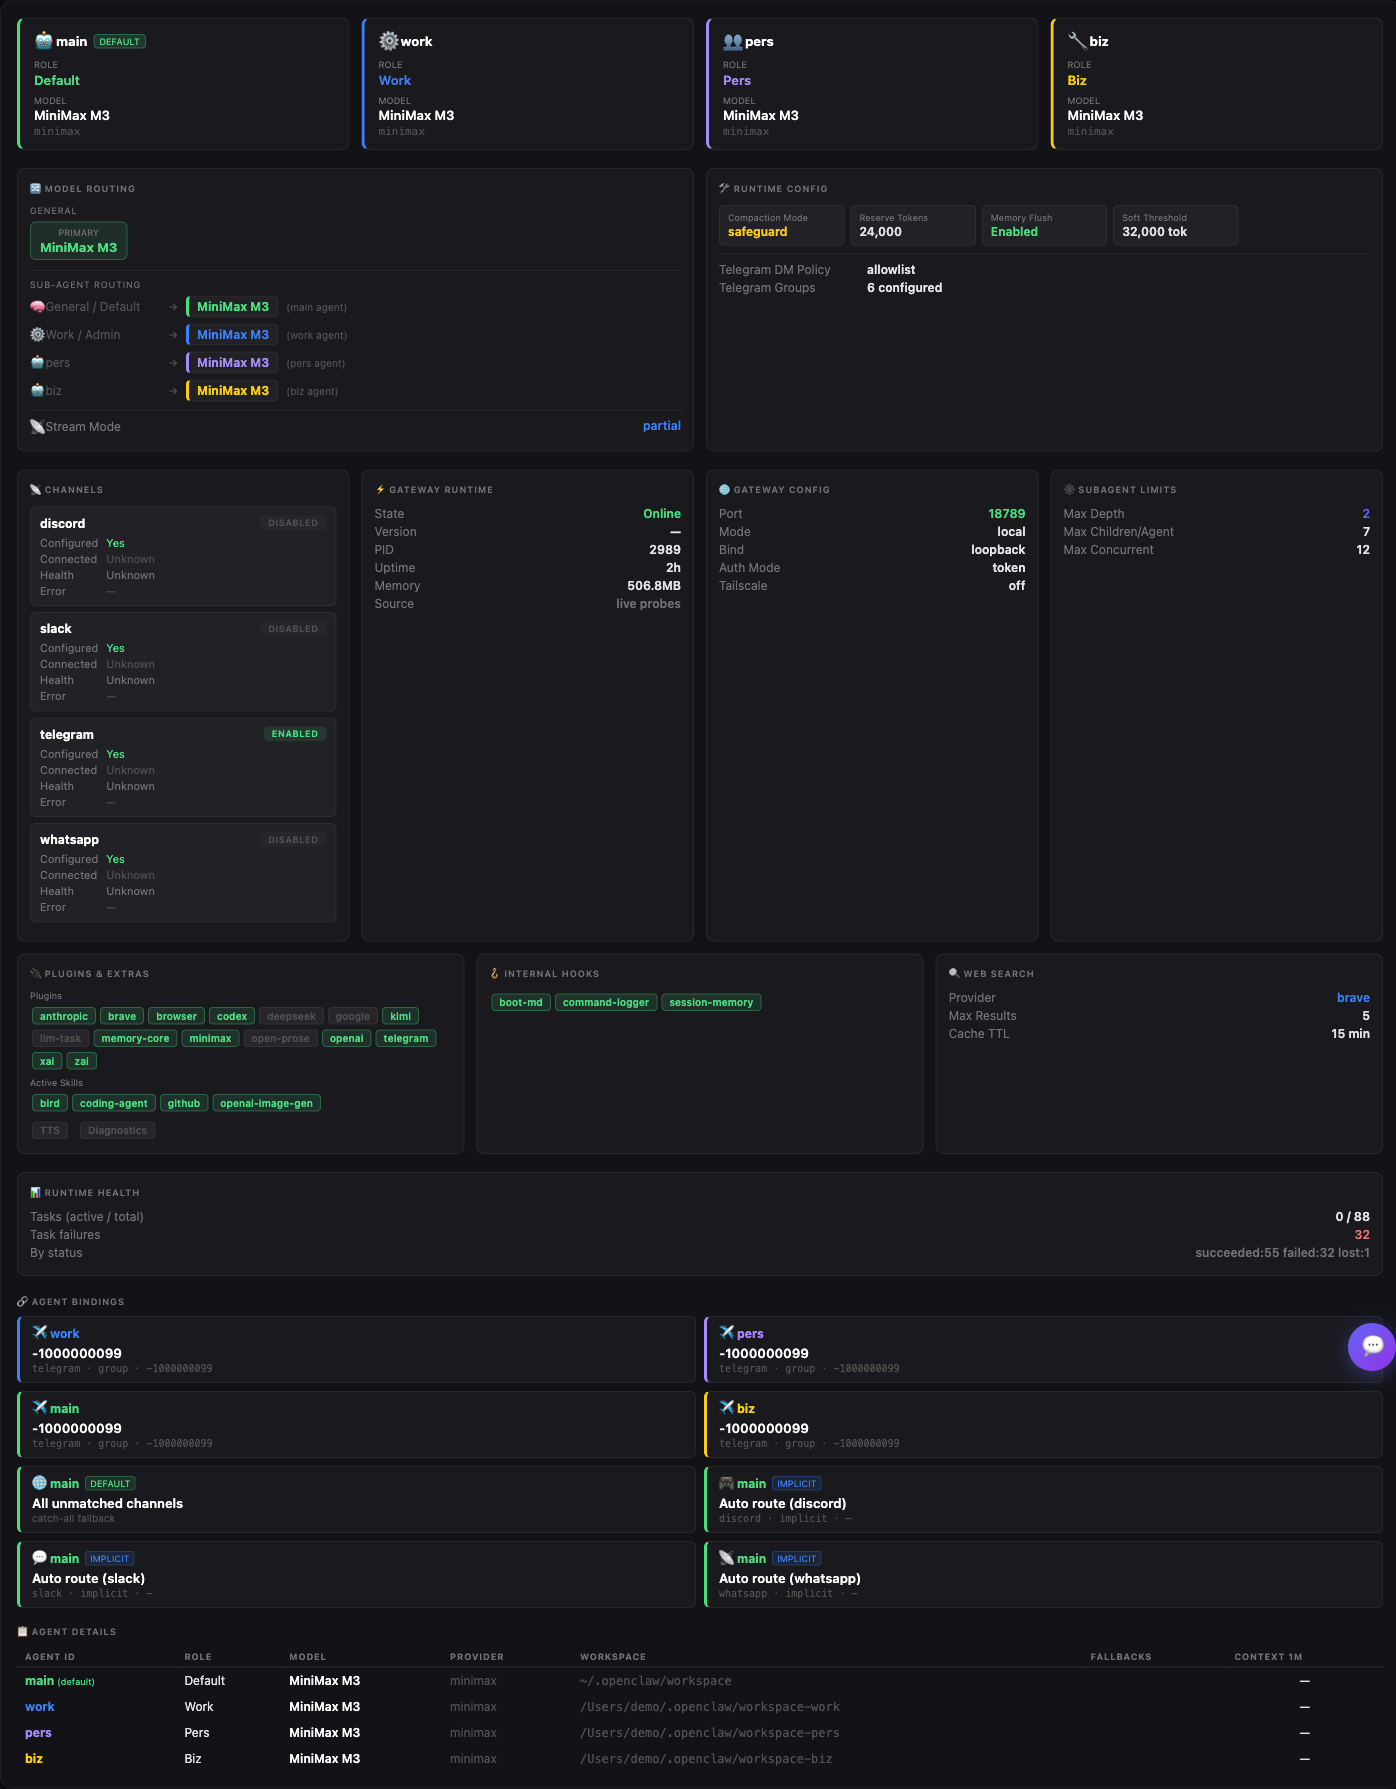Click the DEFAULT badge on main agent card

[x=119, y=41]
